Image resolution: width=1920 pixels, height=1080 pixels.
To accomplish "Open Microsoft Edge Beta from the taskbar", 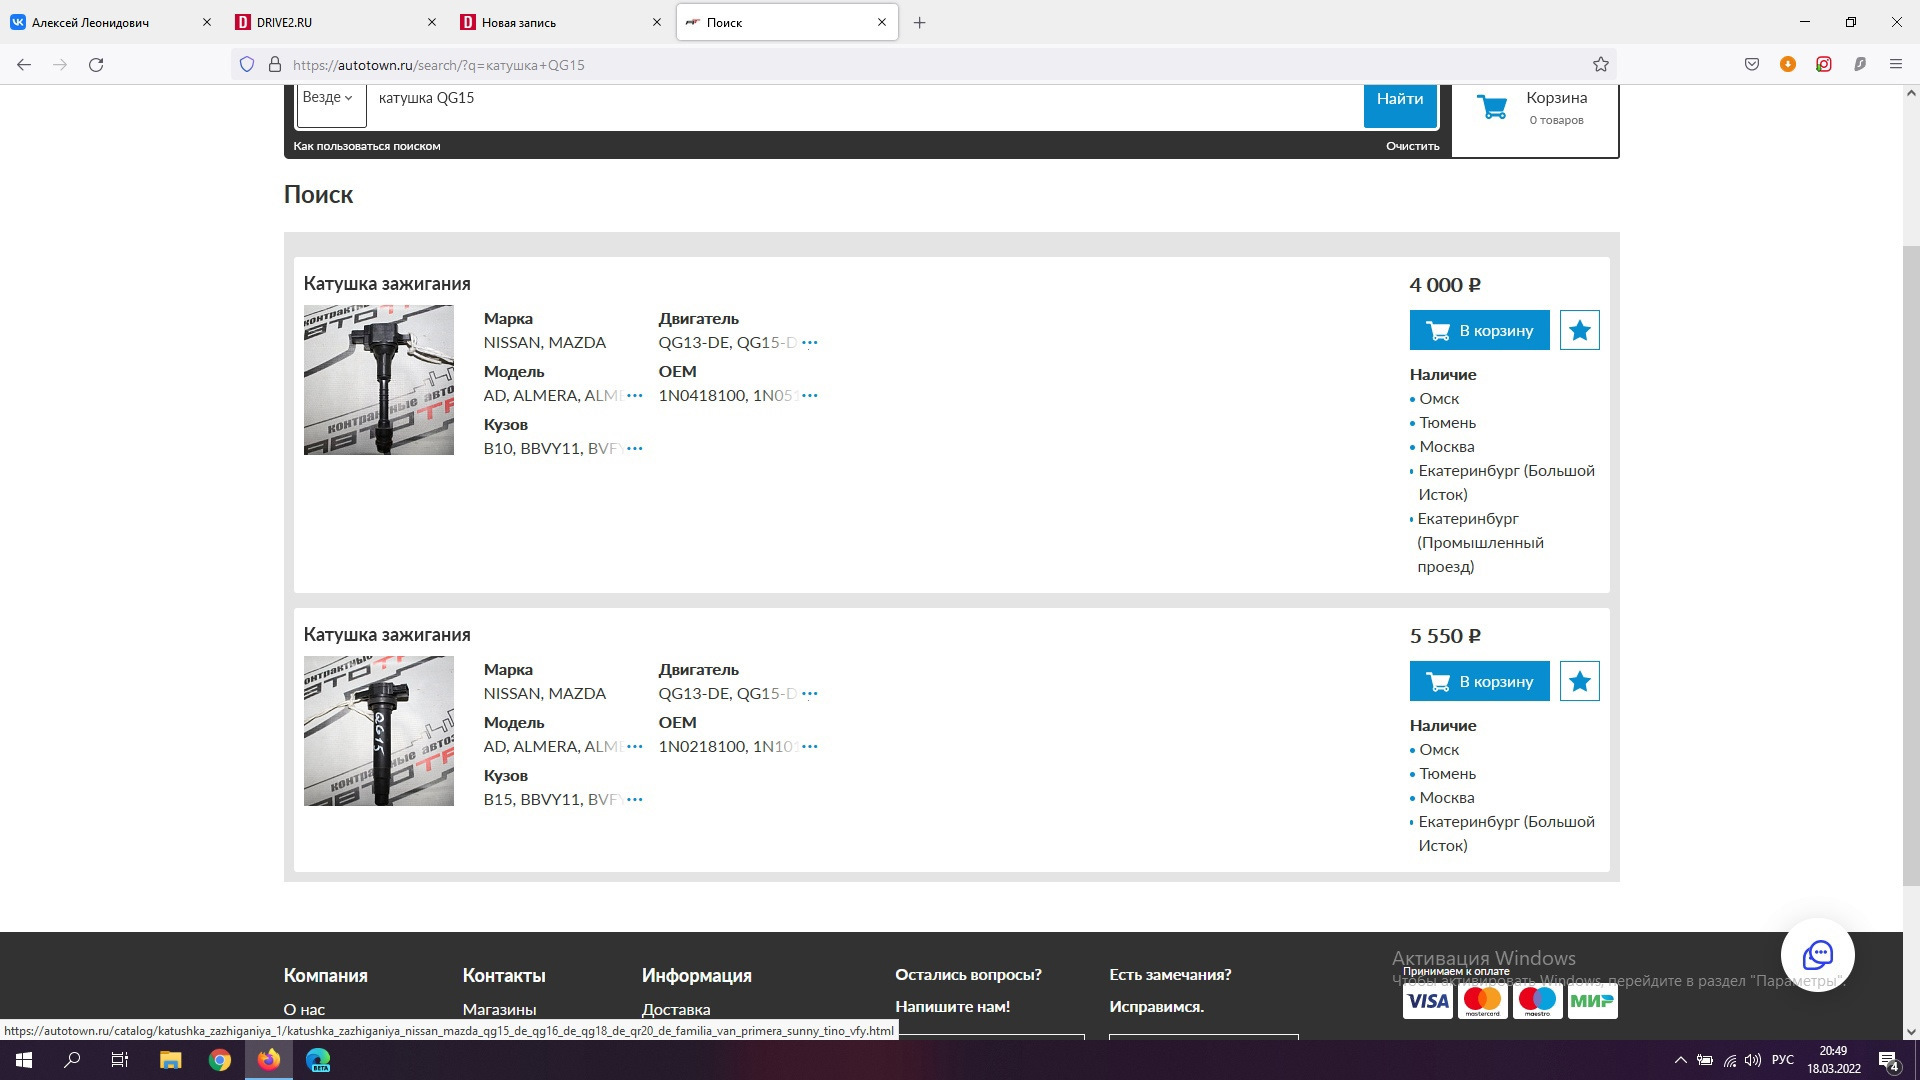I will (318, 1060).
